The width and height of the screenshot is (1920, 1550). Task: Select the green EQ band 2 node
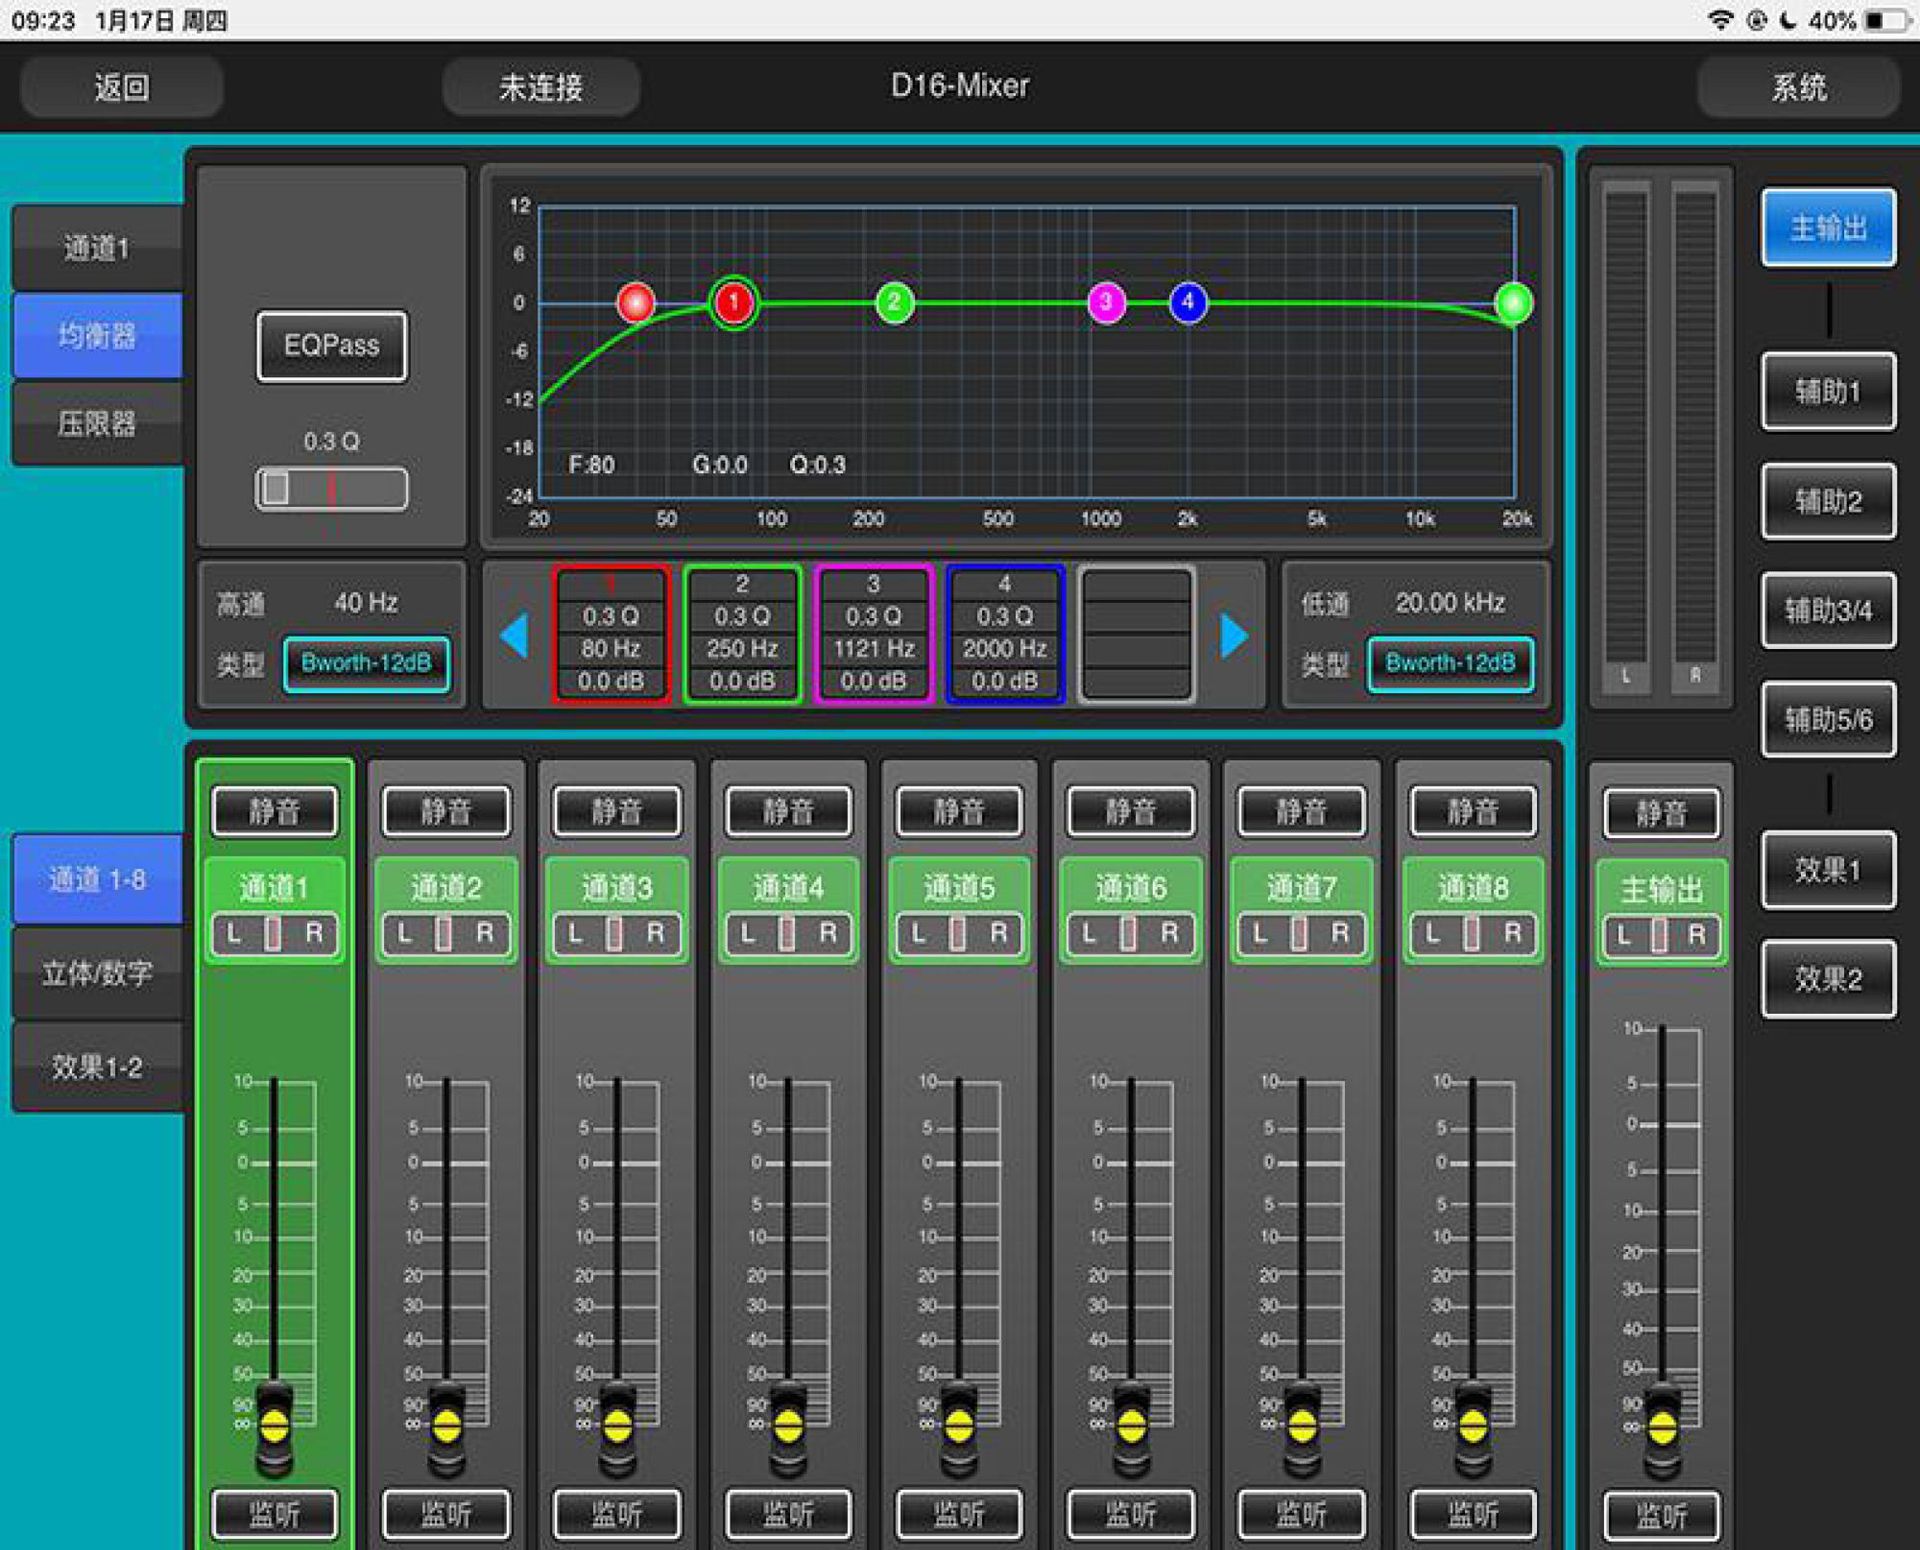coord(894,302)
